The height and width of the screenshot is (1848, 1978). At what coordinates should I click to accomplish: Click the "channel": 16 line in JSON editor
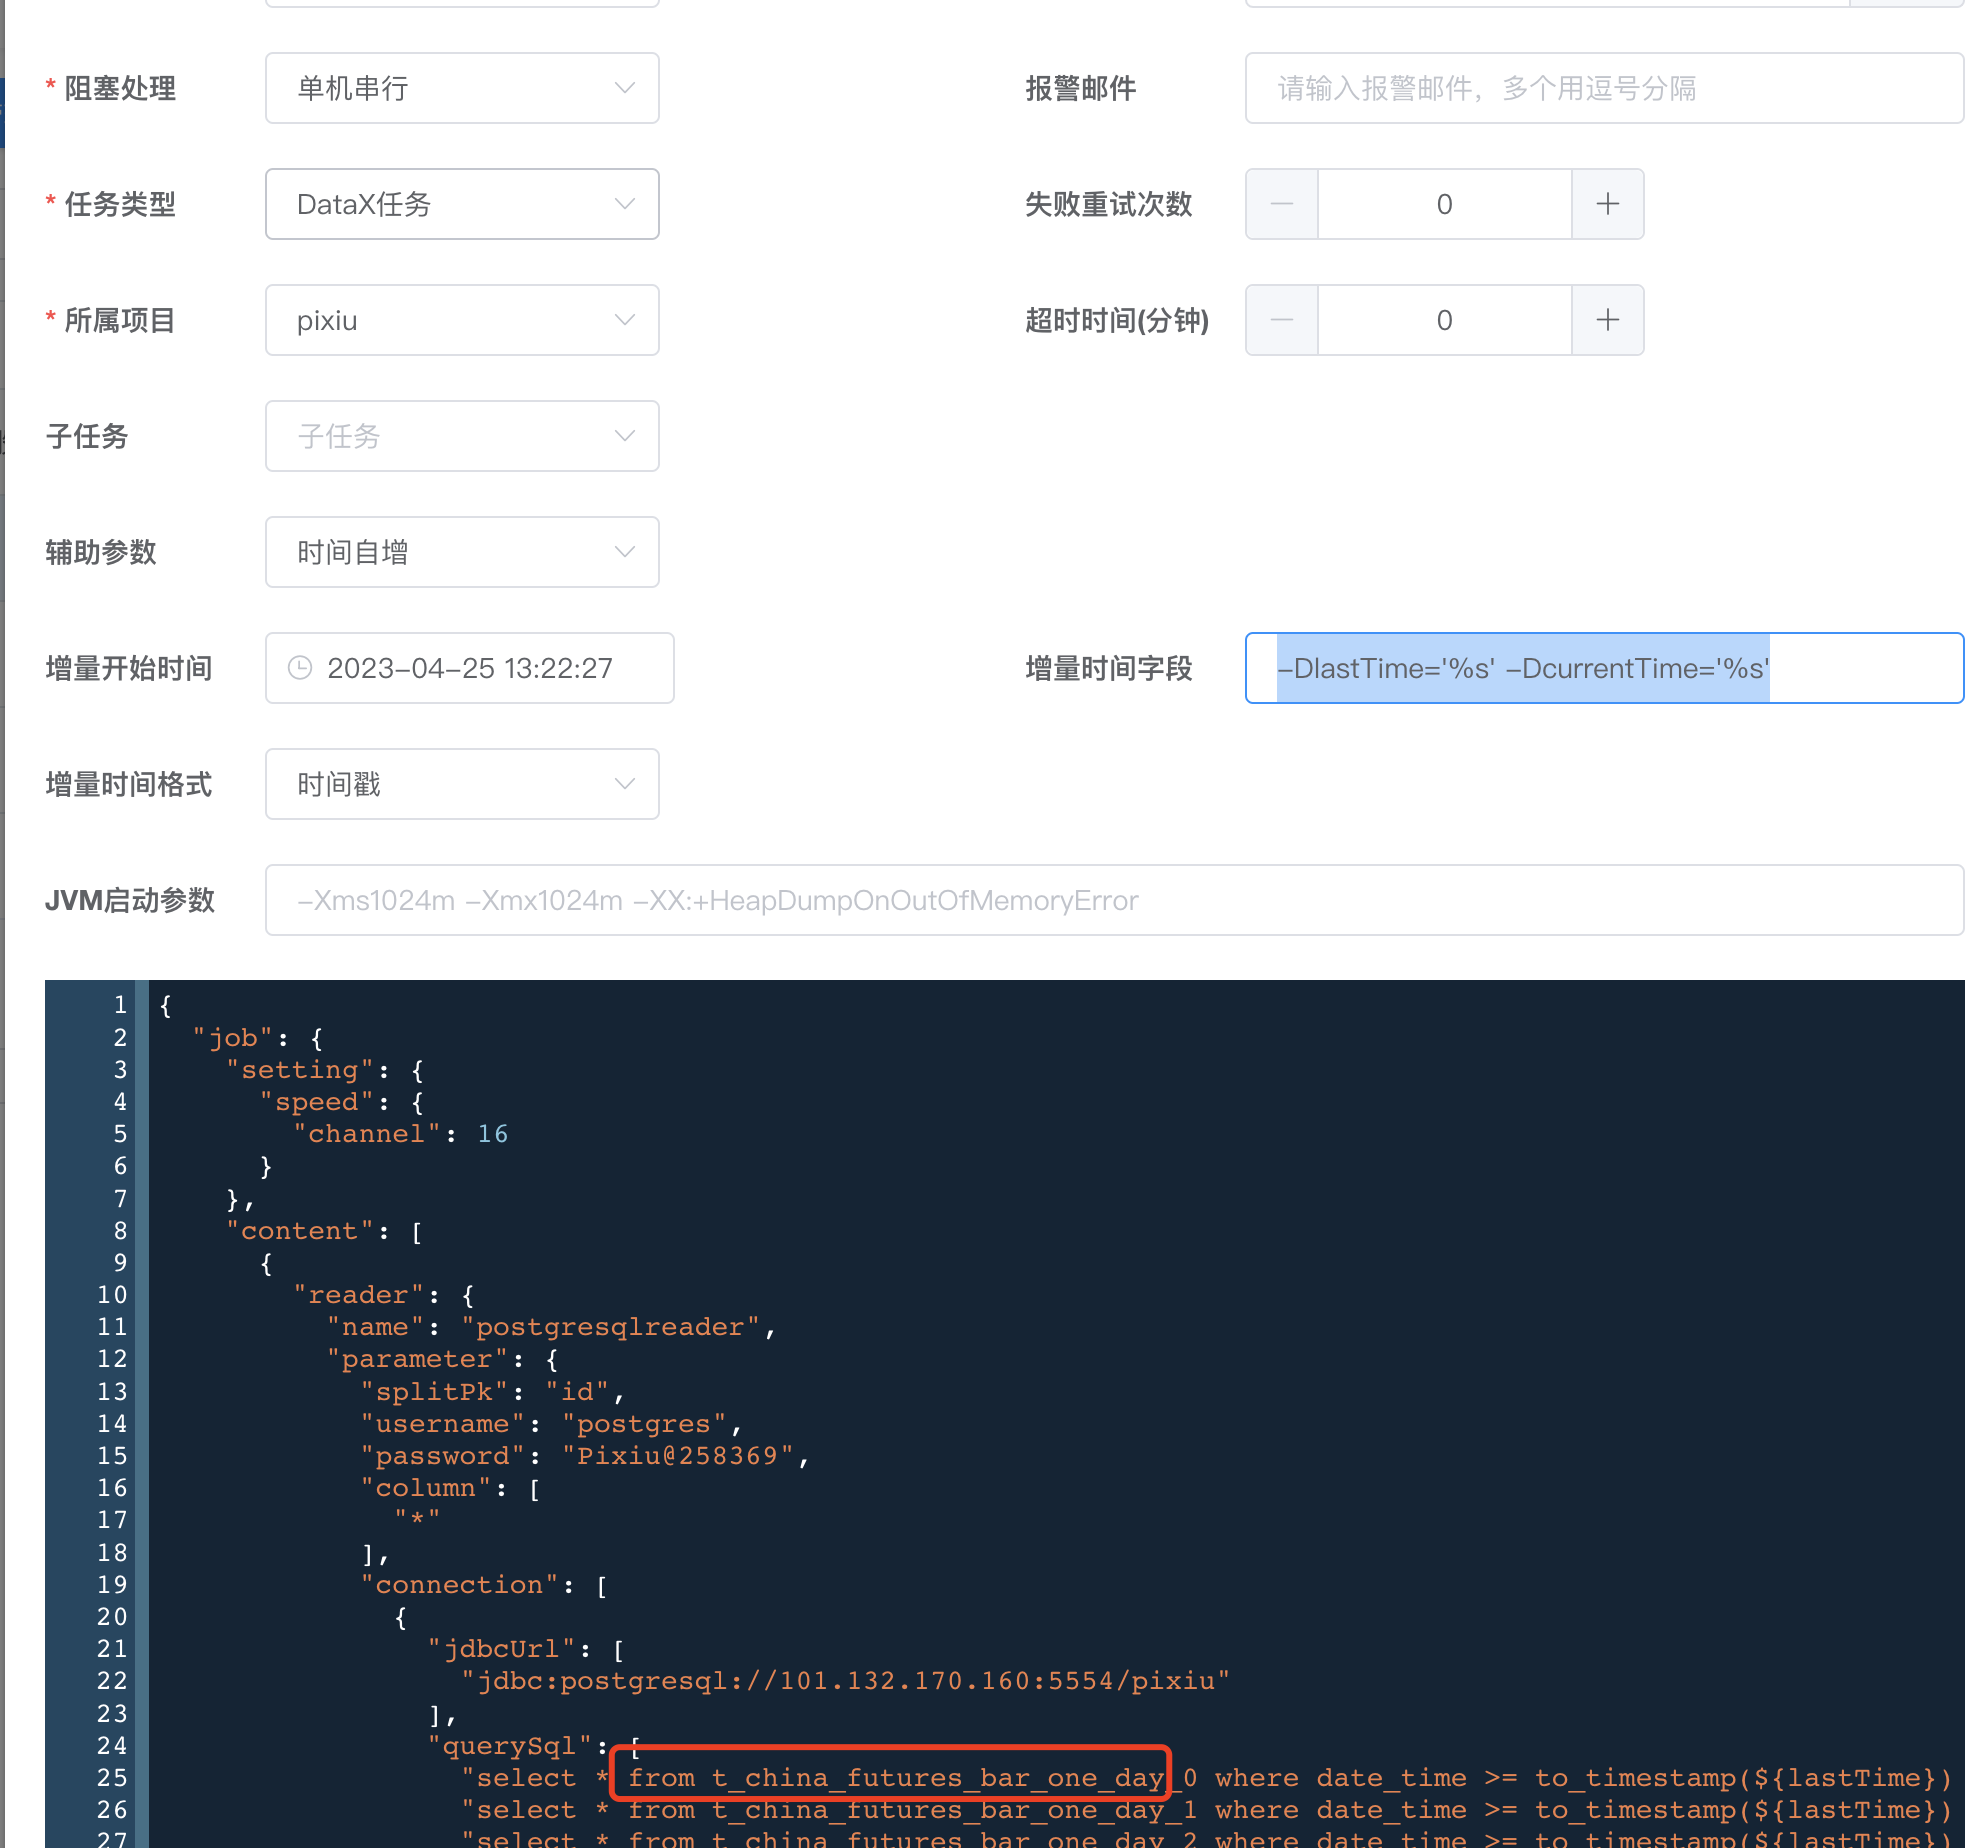coord(400,1133)
